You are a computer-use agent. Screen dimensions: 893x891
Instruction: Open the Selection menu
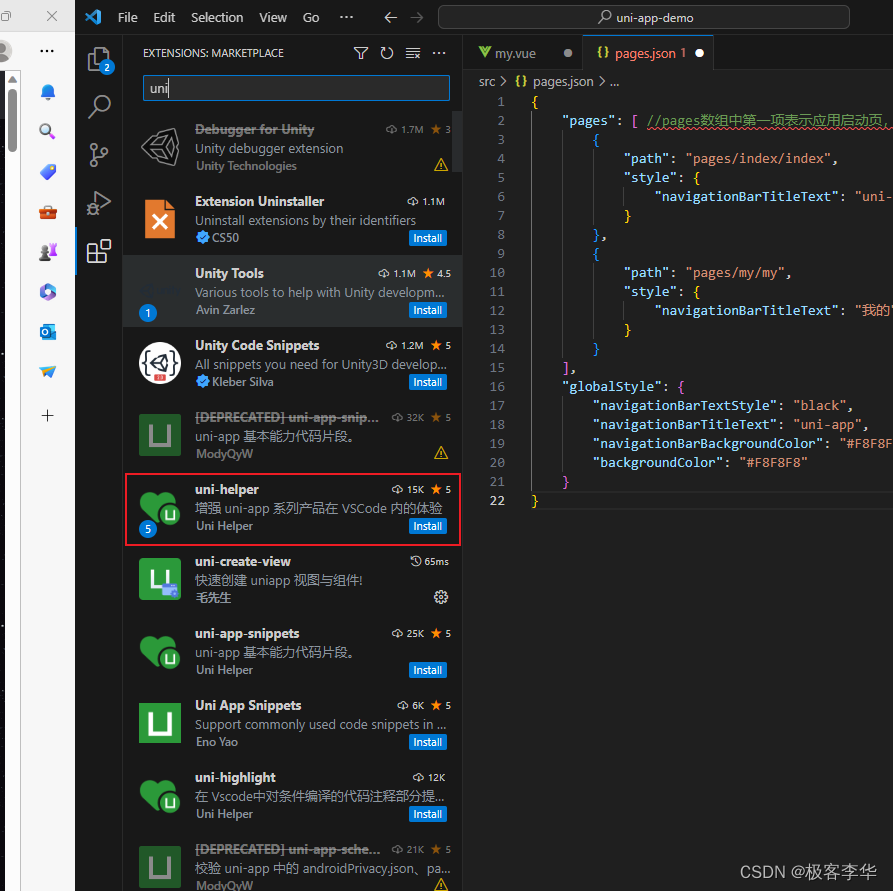(217, 18)
